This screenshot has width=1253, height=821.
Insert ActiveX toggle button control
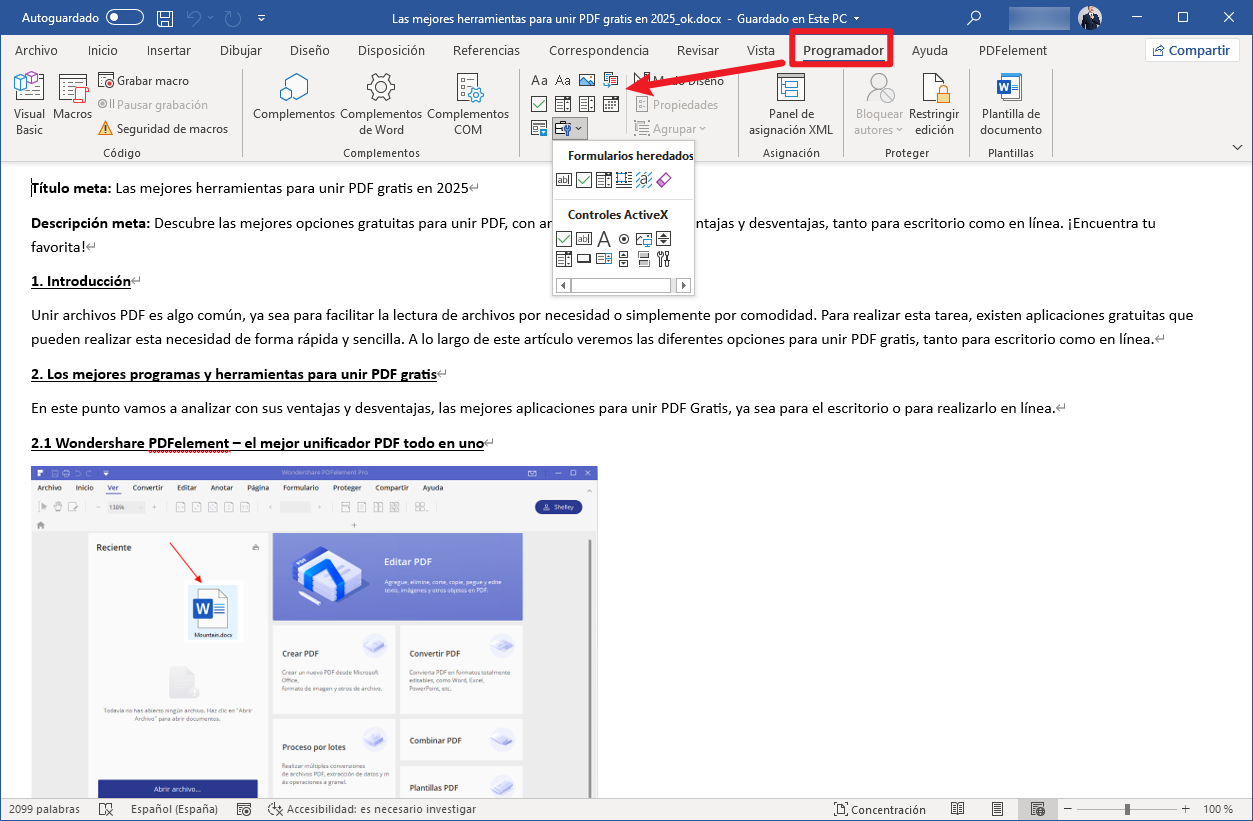coord(644,259)
